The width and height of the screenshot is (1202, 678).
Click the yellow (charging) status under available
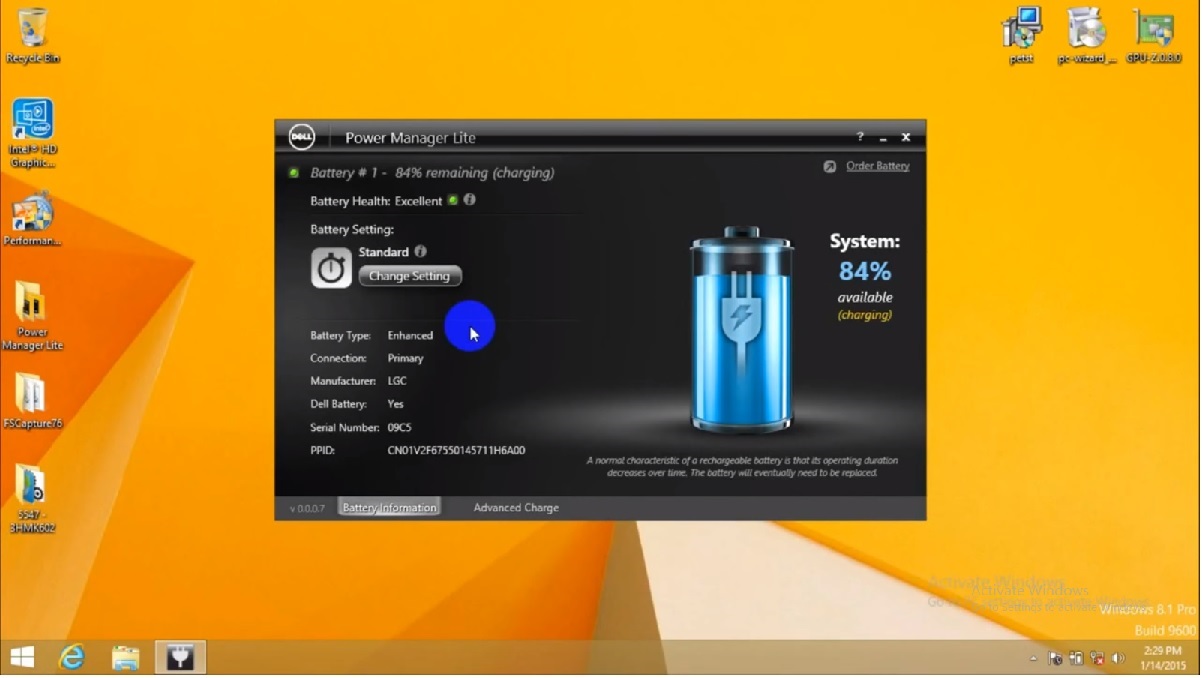tap(865, 315)
